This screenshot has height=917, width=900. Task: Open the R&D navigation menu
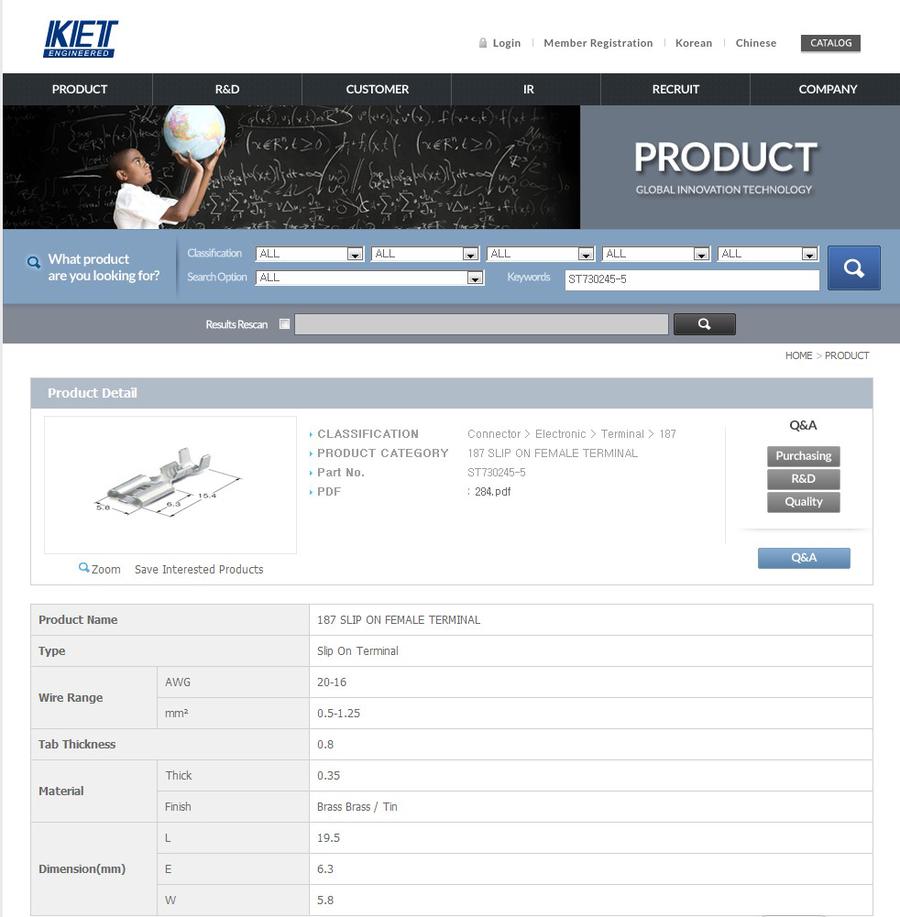pos(227,89)
